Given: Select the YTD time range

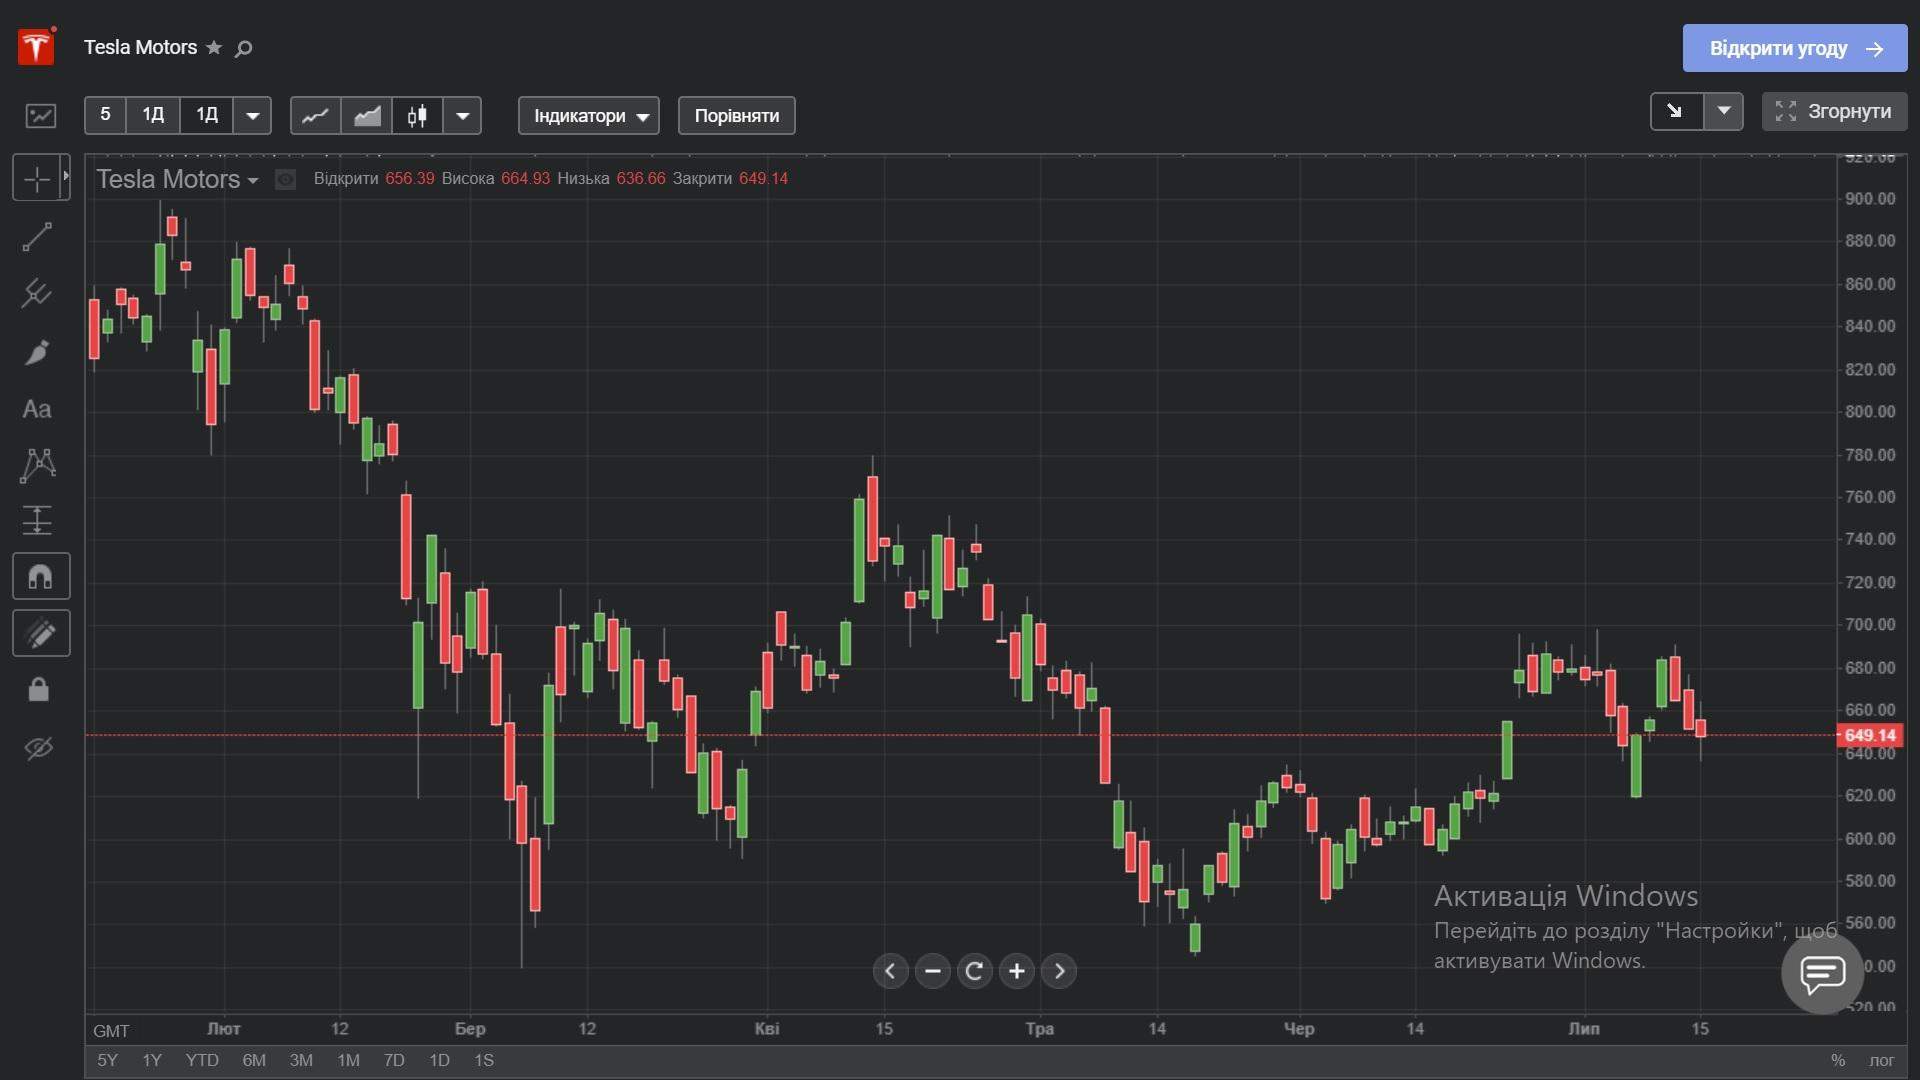Looking at the screenshot, I should pos(202,1060).
